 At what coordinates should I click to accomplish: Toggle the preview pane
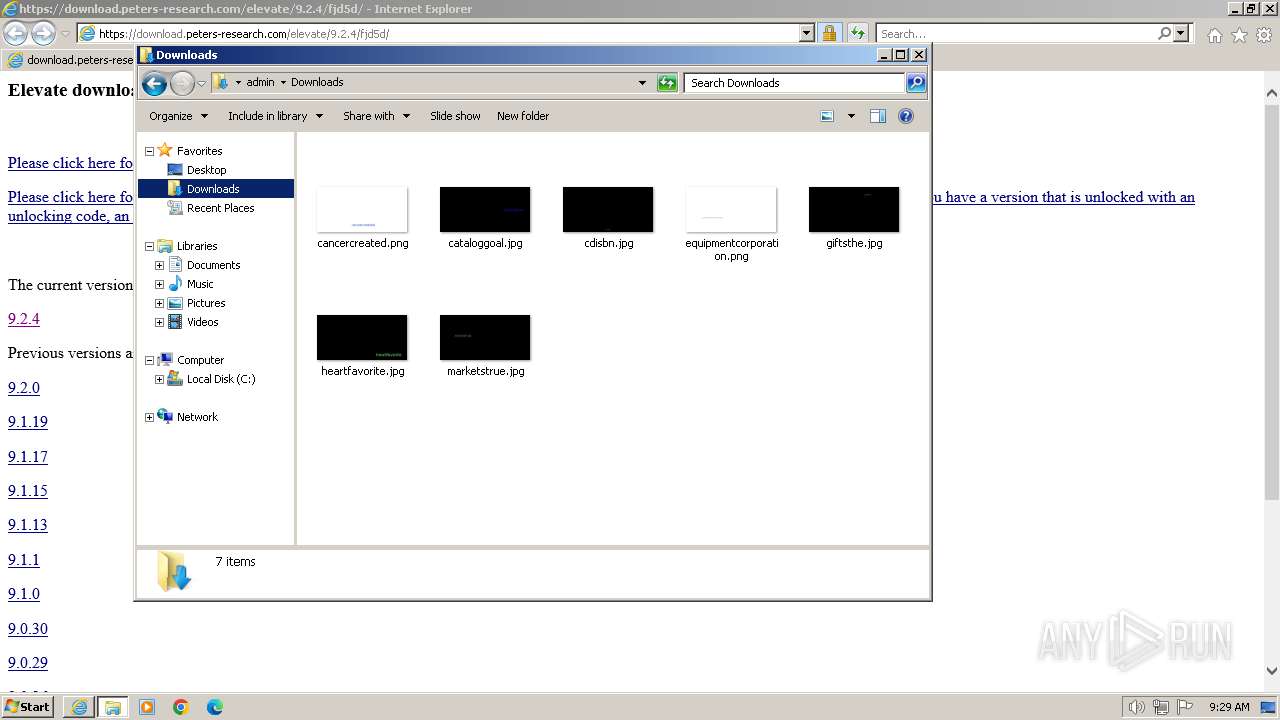pos(878,116)
